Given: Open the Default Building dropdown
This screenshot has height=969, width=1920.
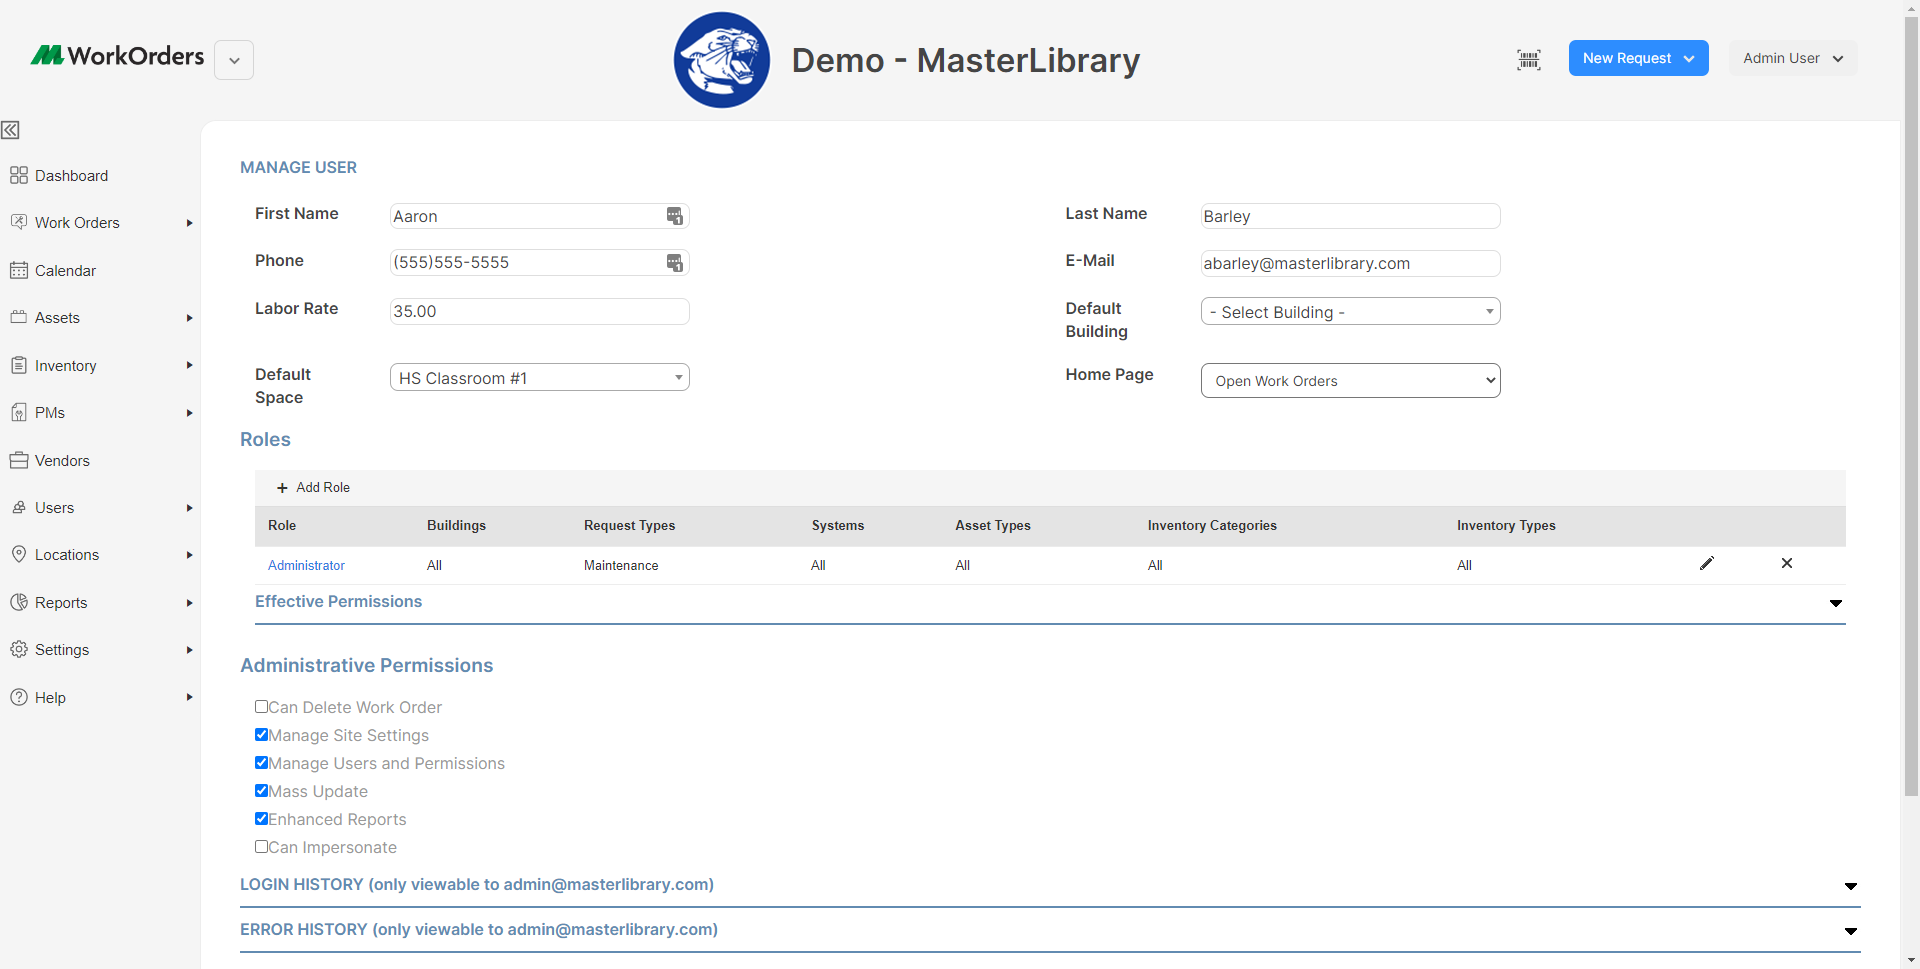Looking at the screenshot, I should point(1350,311).
